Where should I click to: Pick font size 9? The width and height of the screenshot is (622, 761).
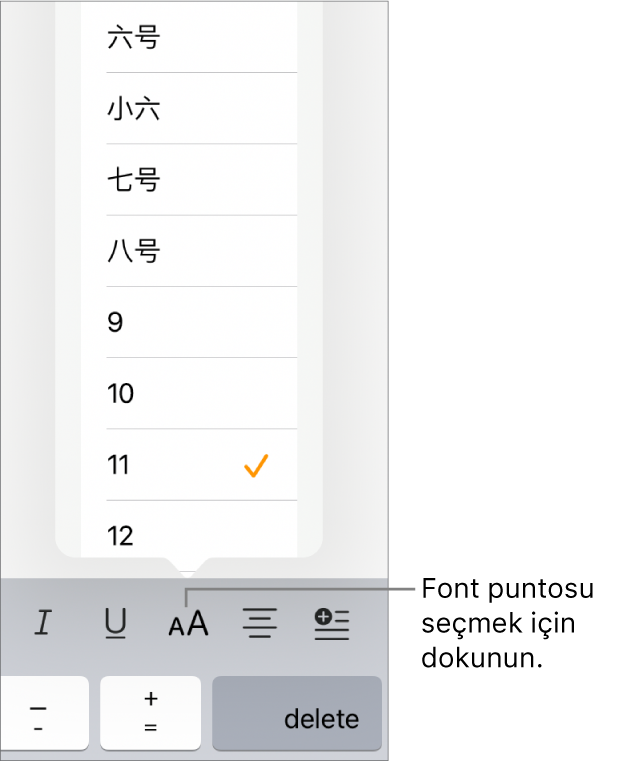[189, 322]
